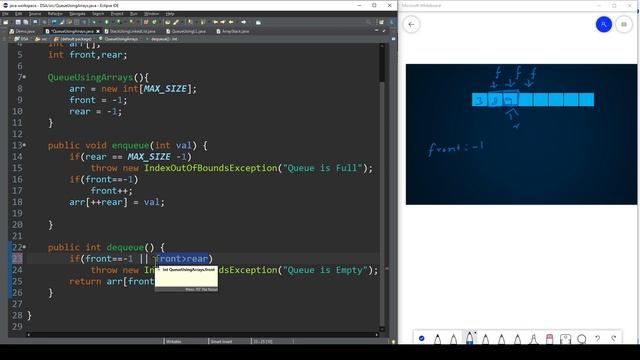Open the Run menu

[133, 14]
